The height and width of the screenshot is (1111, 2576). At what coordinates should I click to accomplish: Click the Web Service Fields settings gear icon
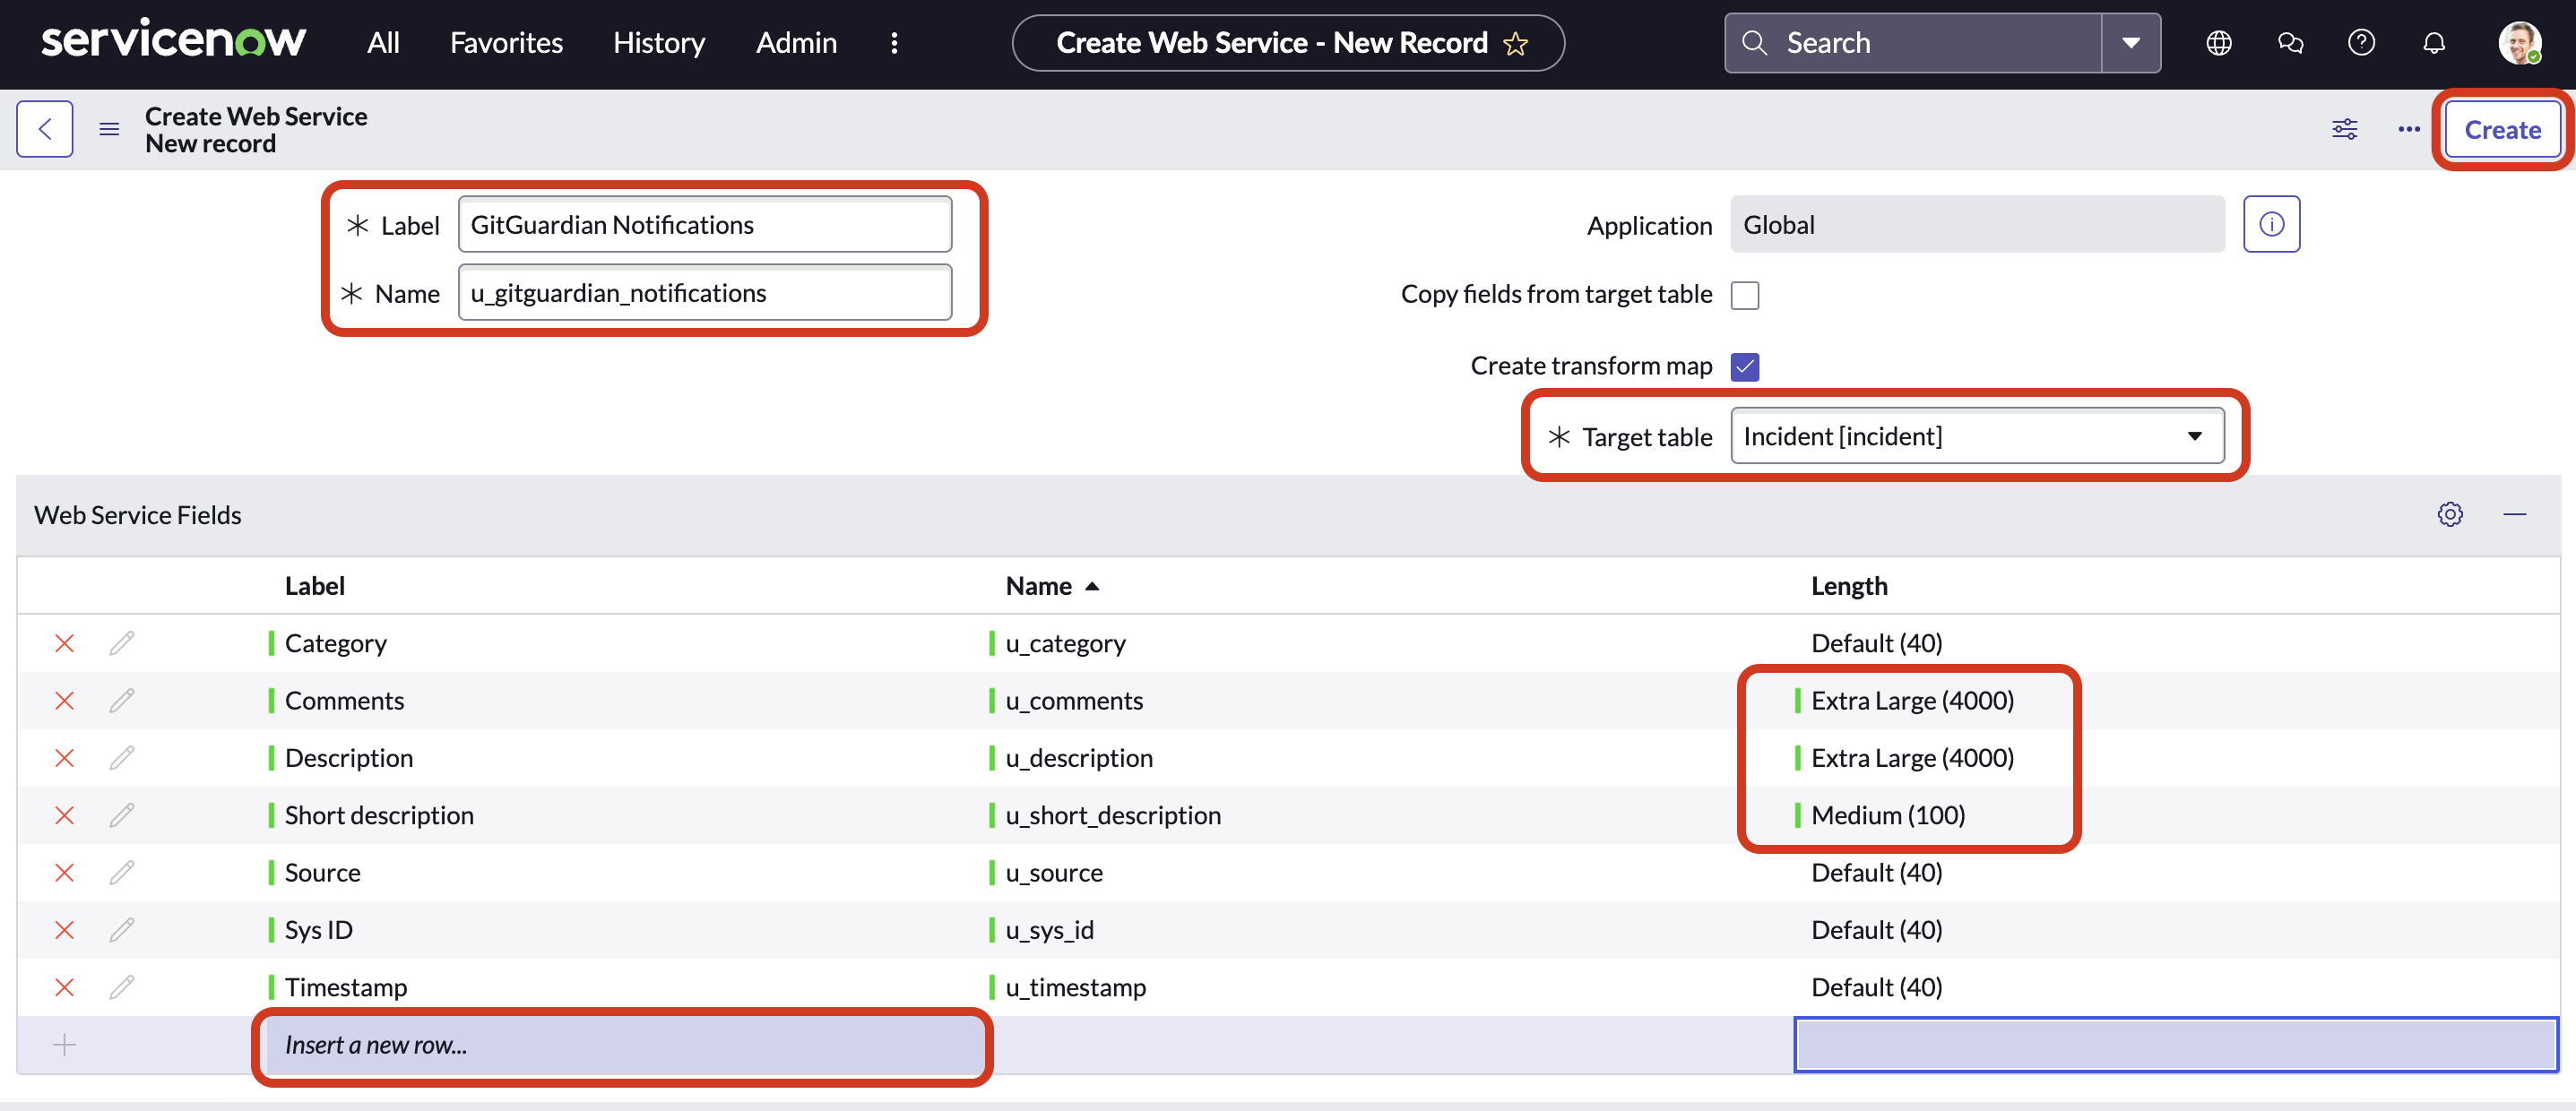pos(2450,513)
